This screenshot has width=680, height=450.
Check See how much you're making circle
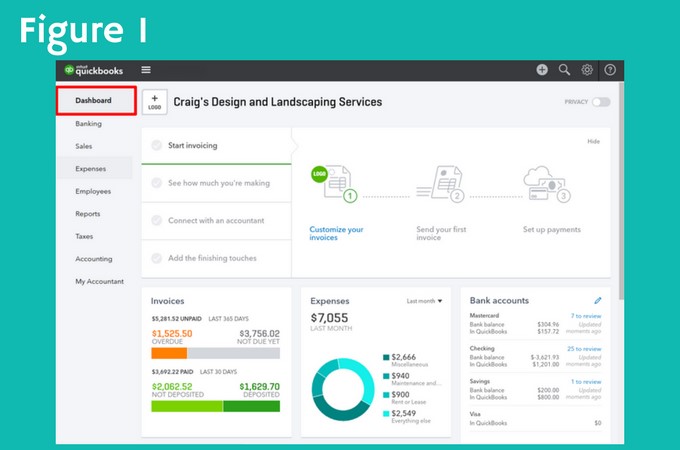tap(157, 183)
